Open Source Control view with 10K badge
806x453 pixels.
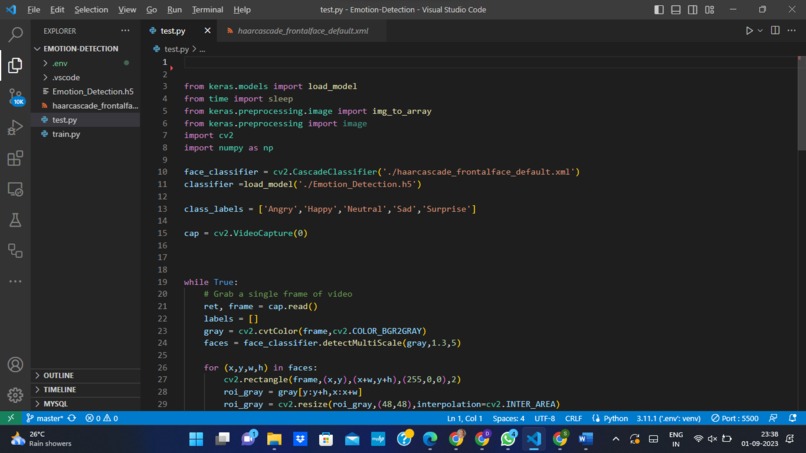tap(15, 97)
